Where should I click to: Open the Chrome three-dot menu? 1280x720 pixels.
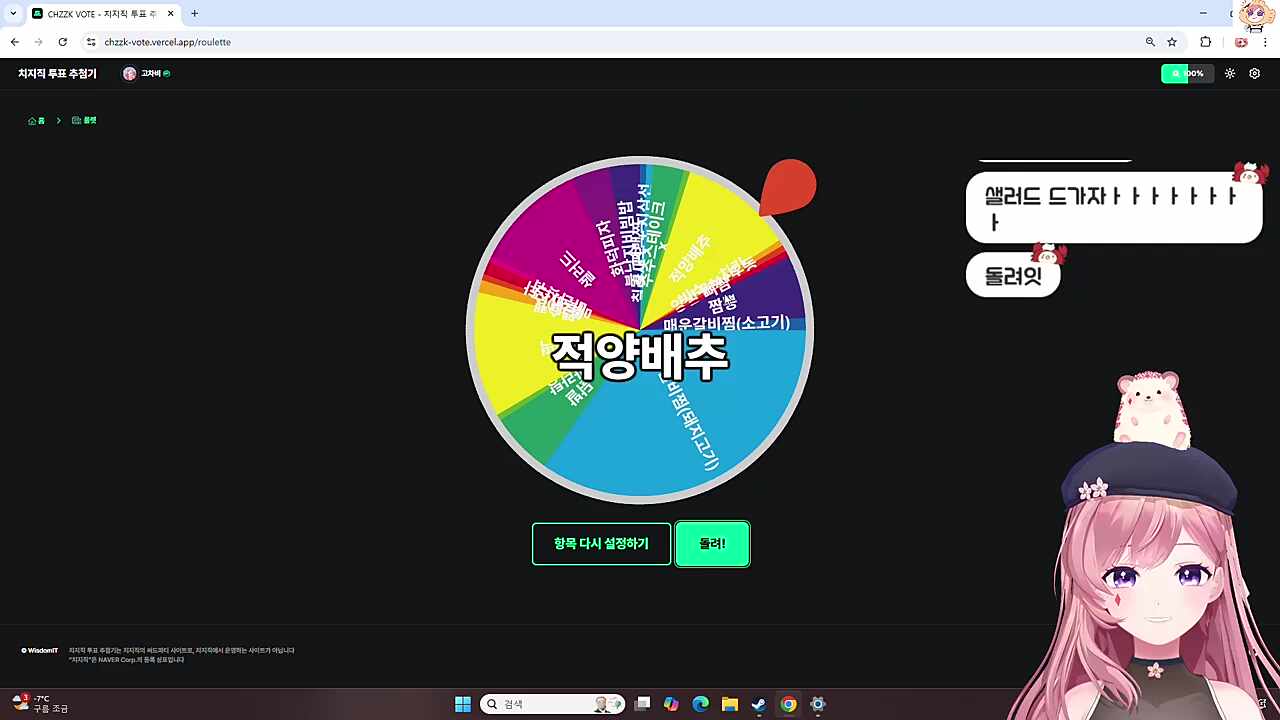[x=1265, y=42]
